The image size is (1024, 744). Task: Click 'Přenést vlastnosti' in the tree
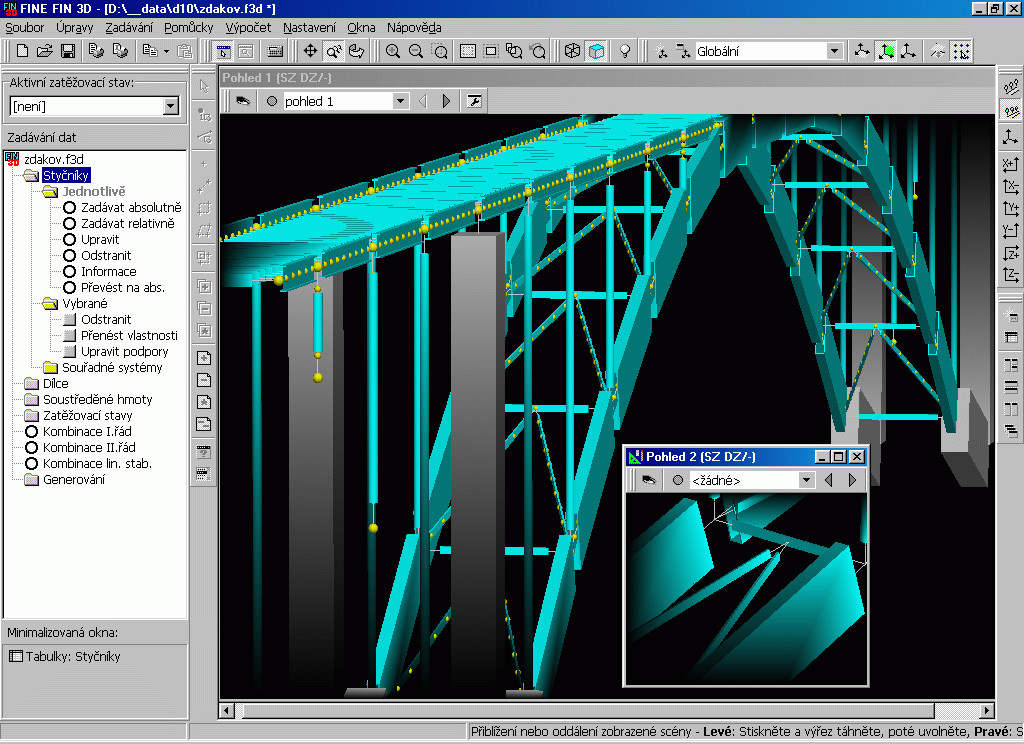(x=129, y=336)
